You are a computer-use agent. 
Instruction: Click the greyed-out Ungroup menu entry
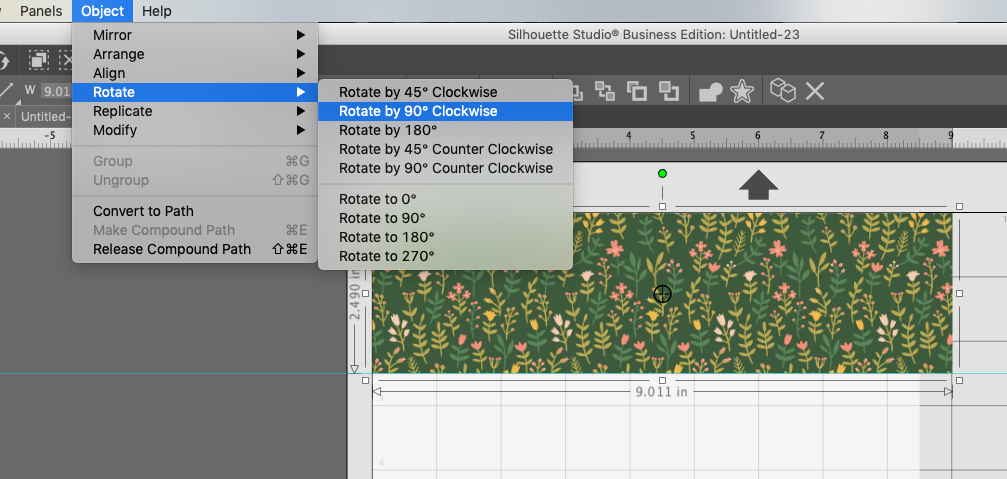tap(195, 180)
